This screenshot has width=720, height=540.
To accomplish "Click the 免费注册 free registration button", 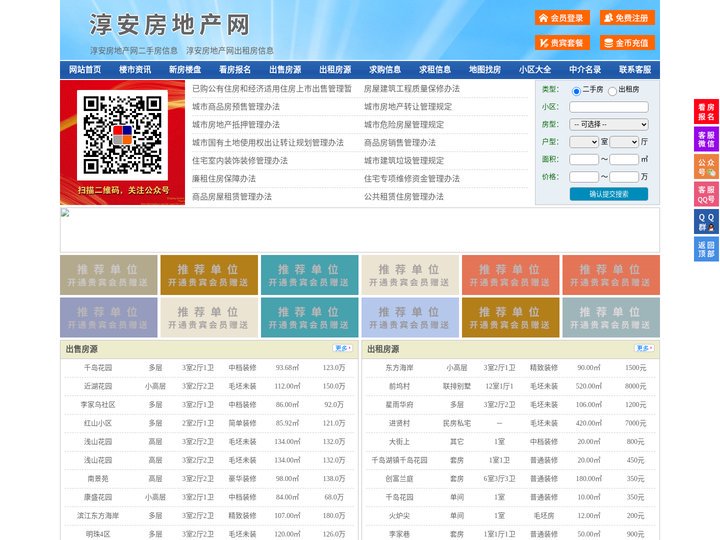I will pyautogui.click(x=627, y=18).
